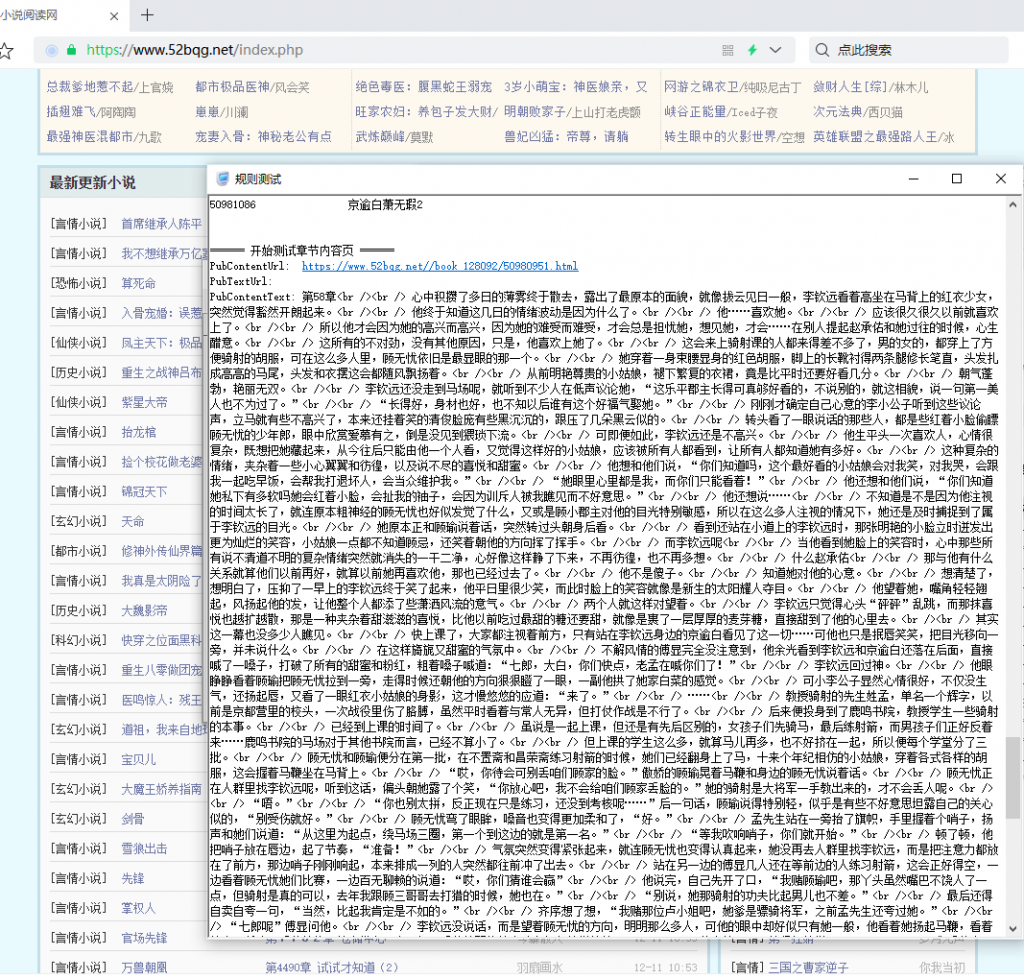
Task: Open 雪狼出击 novel link
Action: [x=144, y=848]
